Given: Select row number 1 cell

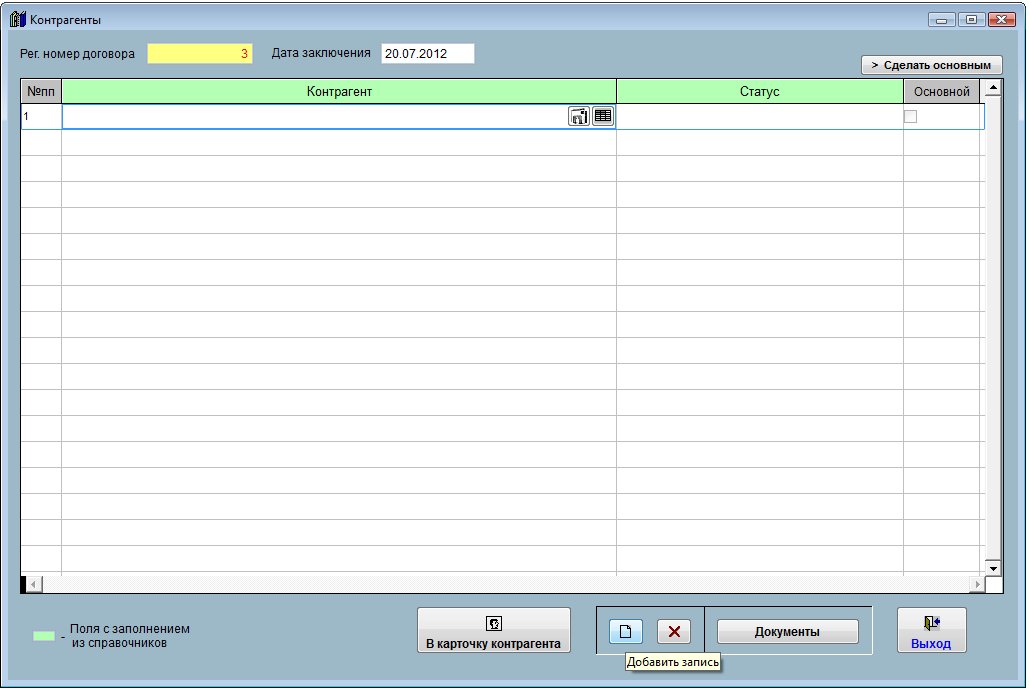Looking at the screenshot, I should (41, 116).
